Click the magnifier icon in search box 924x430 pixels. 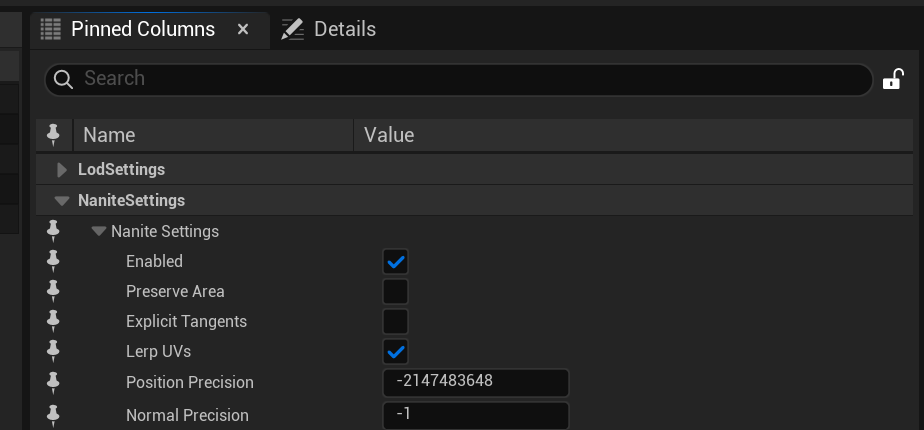[63, 79]
